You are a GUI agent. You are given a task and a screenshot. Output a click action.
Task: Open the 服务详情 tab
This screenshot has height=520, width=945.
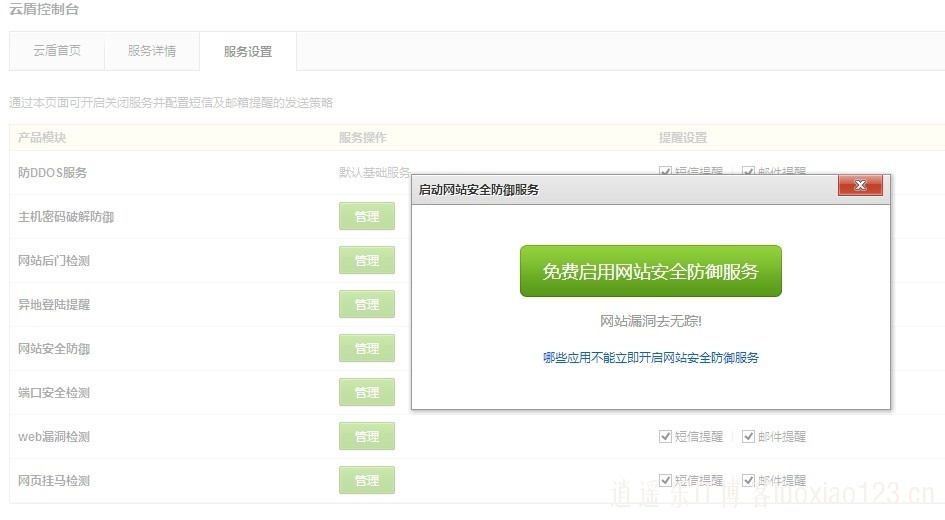pyautogui.click(x=152, y=51)
